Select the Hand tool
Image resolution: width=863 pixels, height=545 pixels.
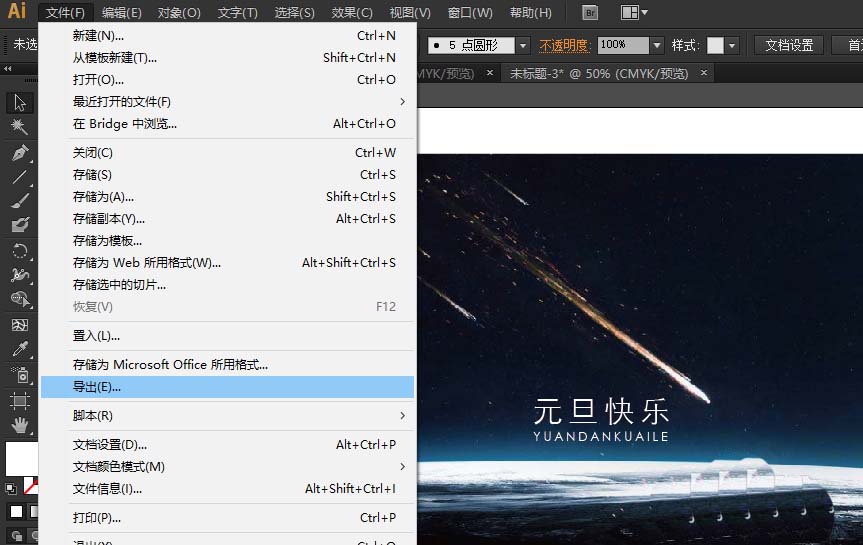pyautogui.click(x=20, y=424)
